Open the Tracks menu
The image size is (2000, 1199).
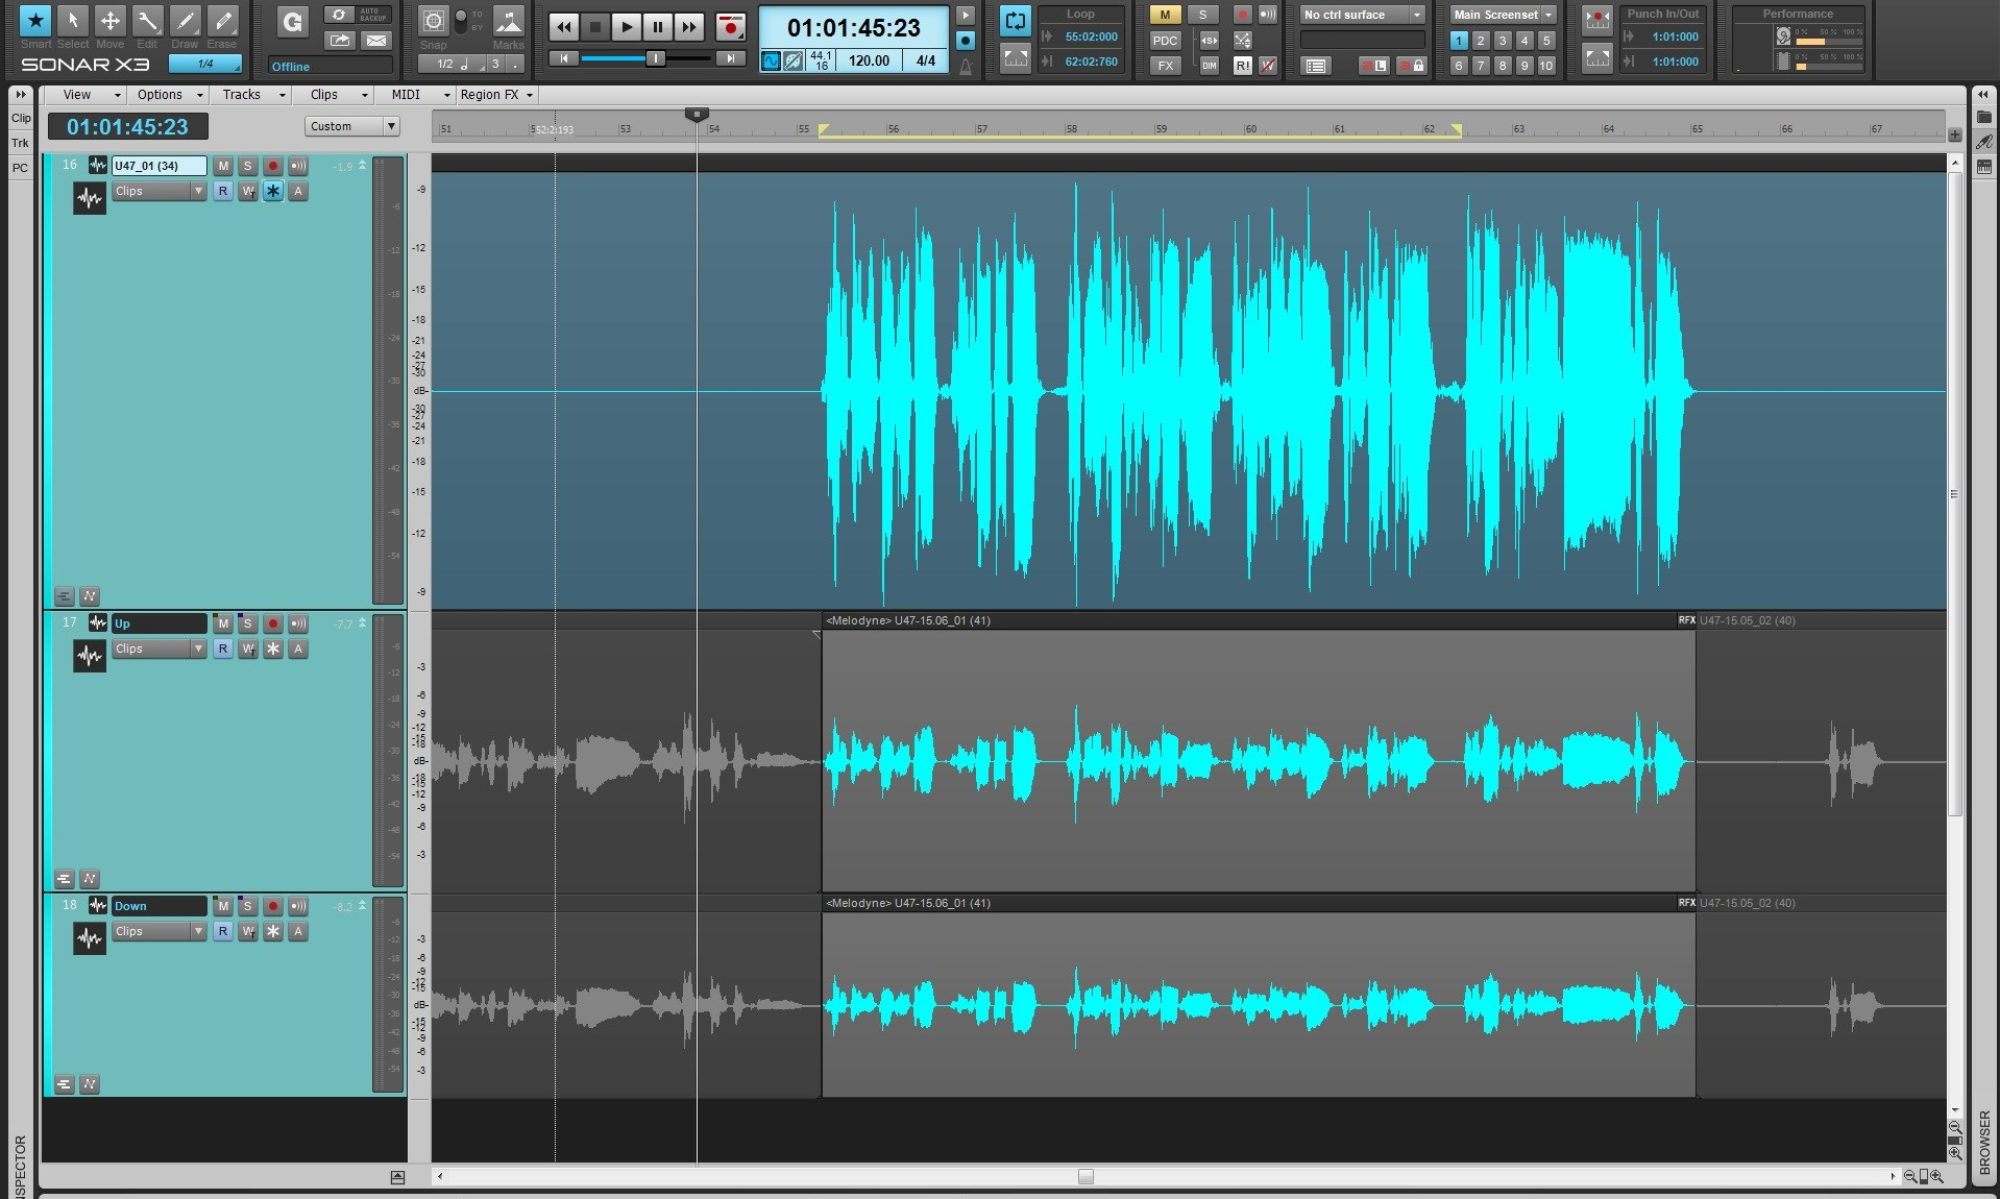(x=252, y=95)
